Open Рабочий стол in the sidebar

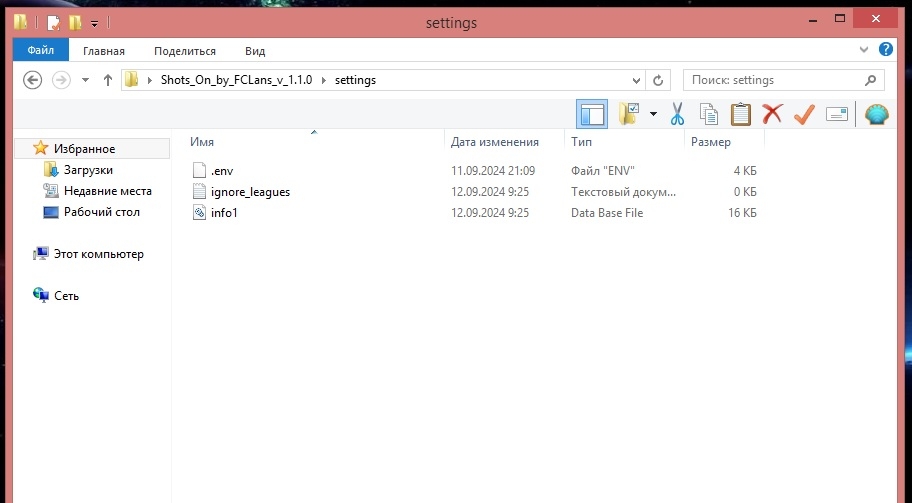(101, 212)
